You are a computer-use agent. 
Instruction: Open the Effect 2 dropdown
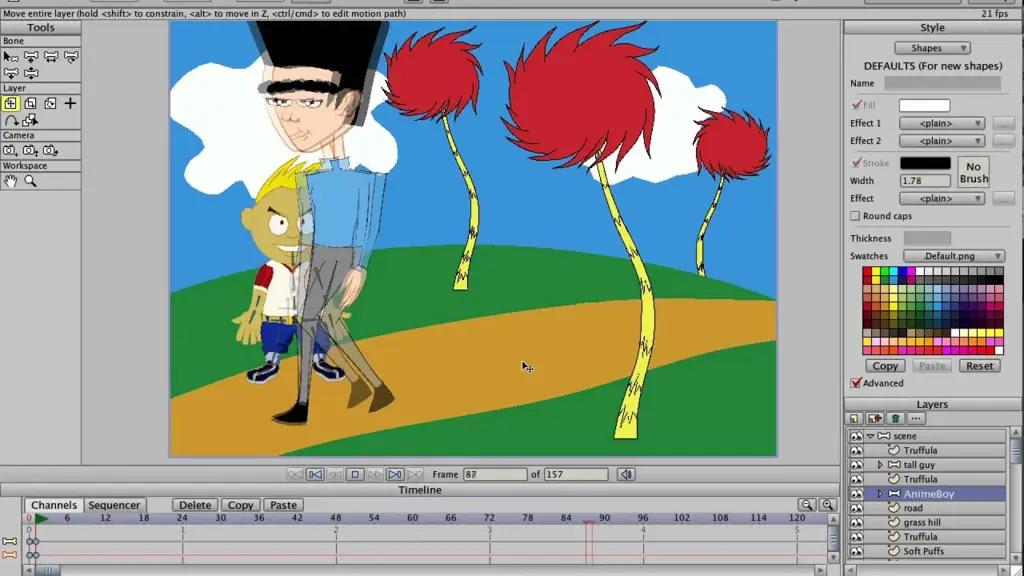point(942,141)
